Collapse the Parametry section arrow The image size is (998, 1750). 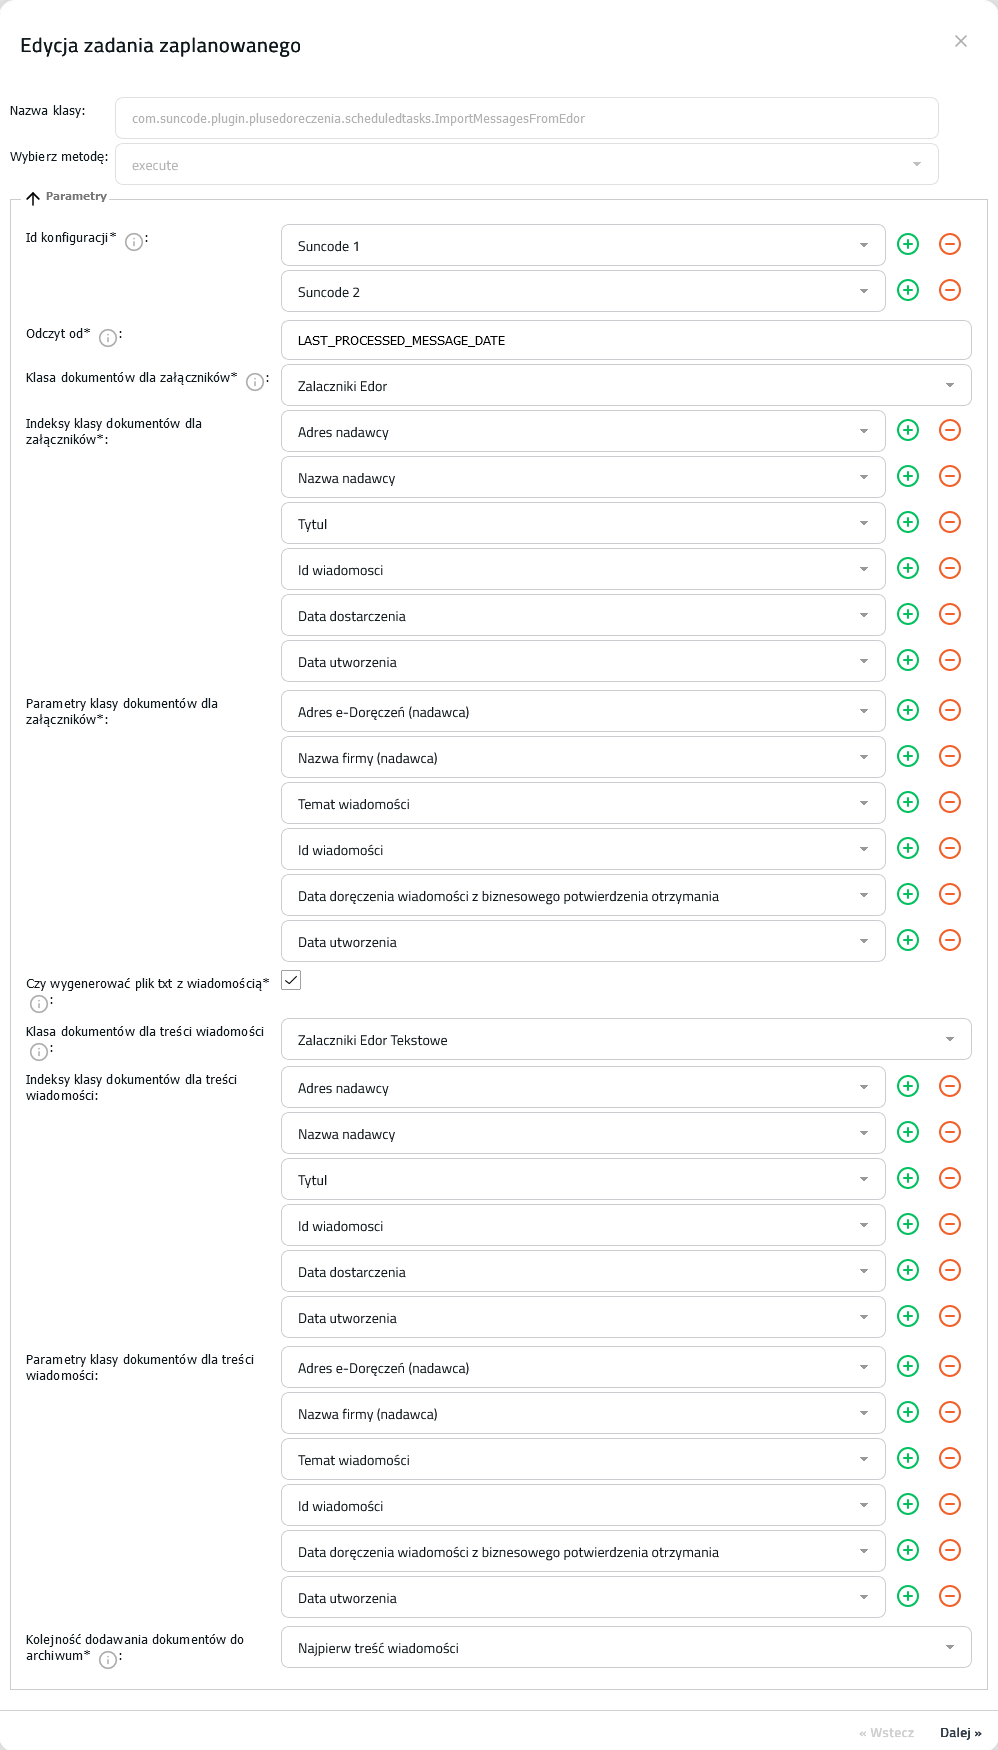click(x=33, y=198)
